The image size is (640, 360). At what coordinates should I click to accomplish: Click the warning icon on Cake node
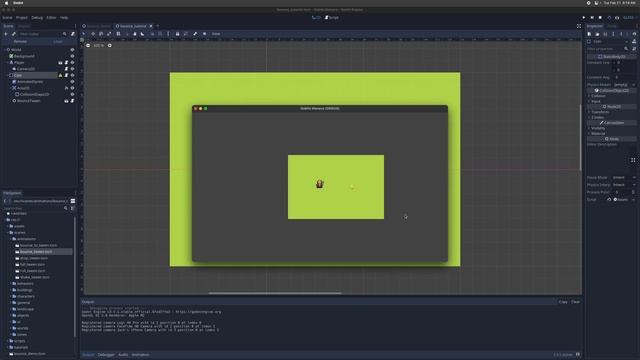pos(60,75)
